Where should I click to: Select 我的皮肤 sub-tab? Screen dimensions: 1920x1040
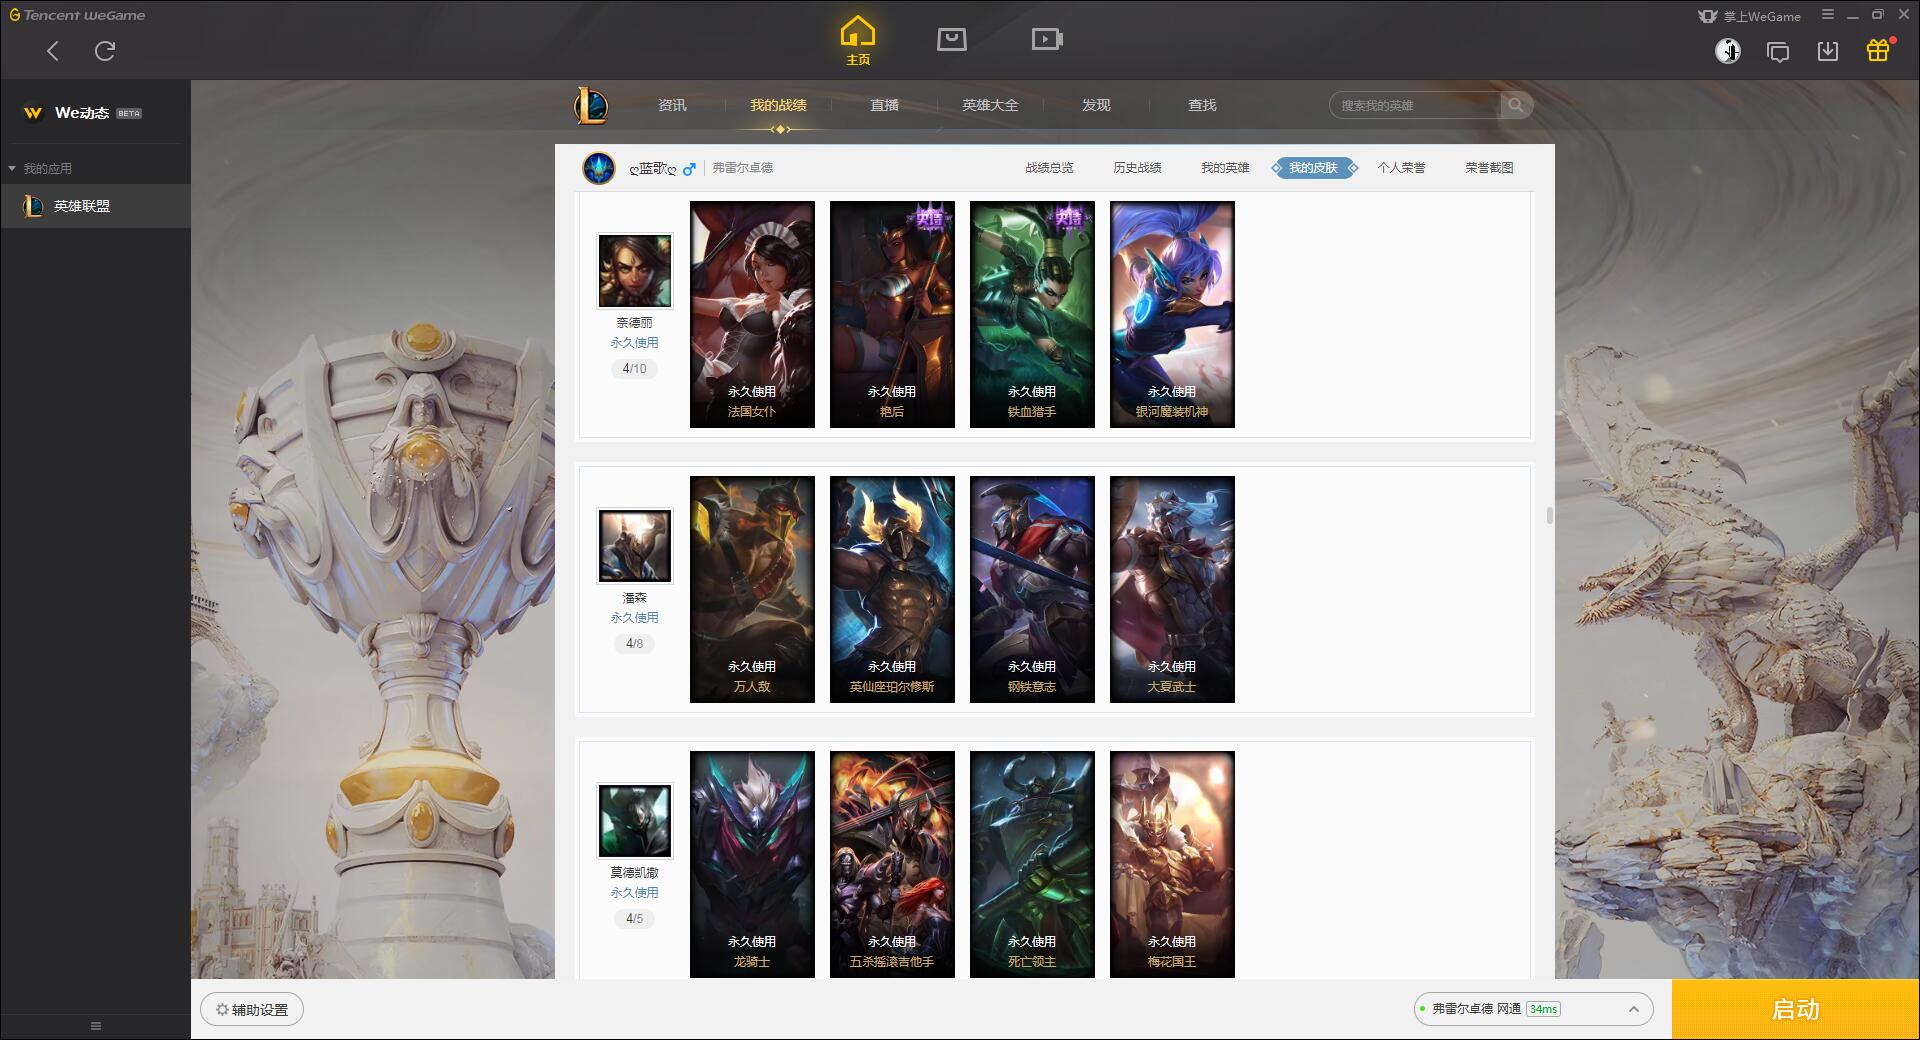click(x=1314, y=168)
